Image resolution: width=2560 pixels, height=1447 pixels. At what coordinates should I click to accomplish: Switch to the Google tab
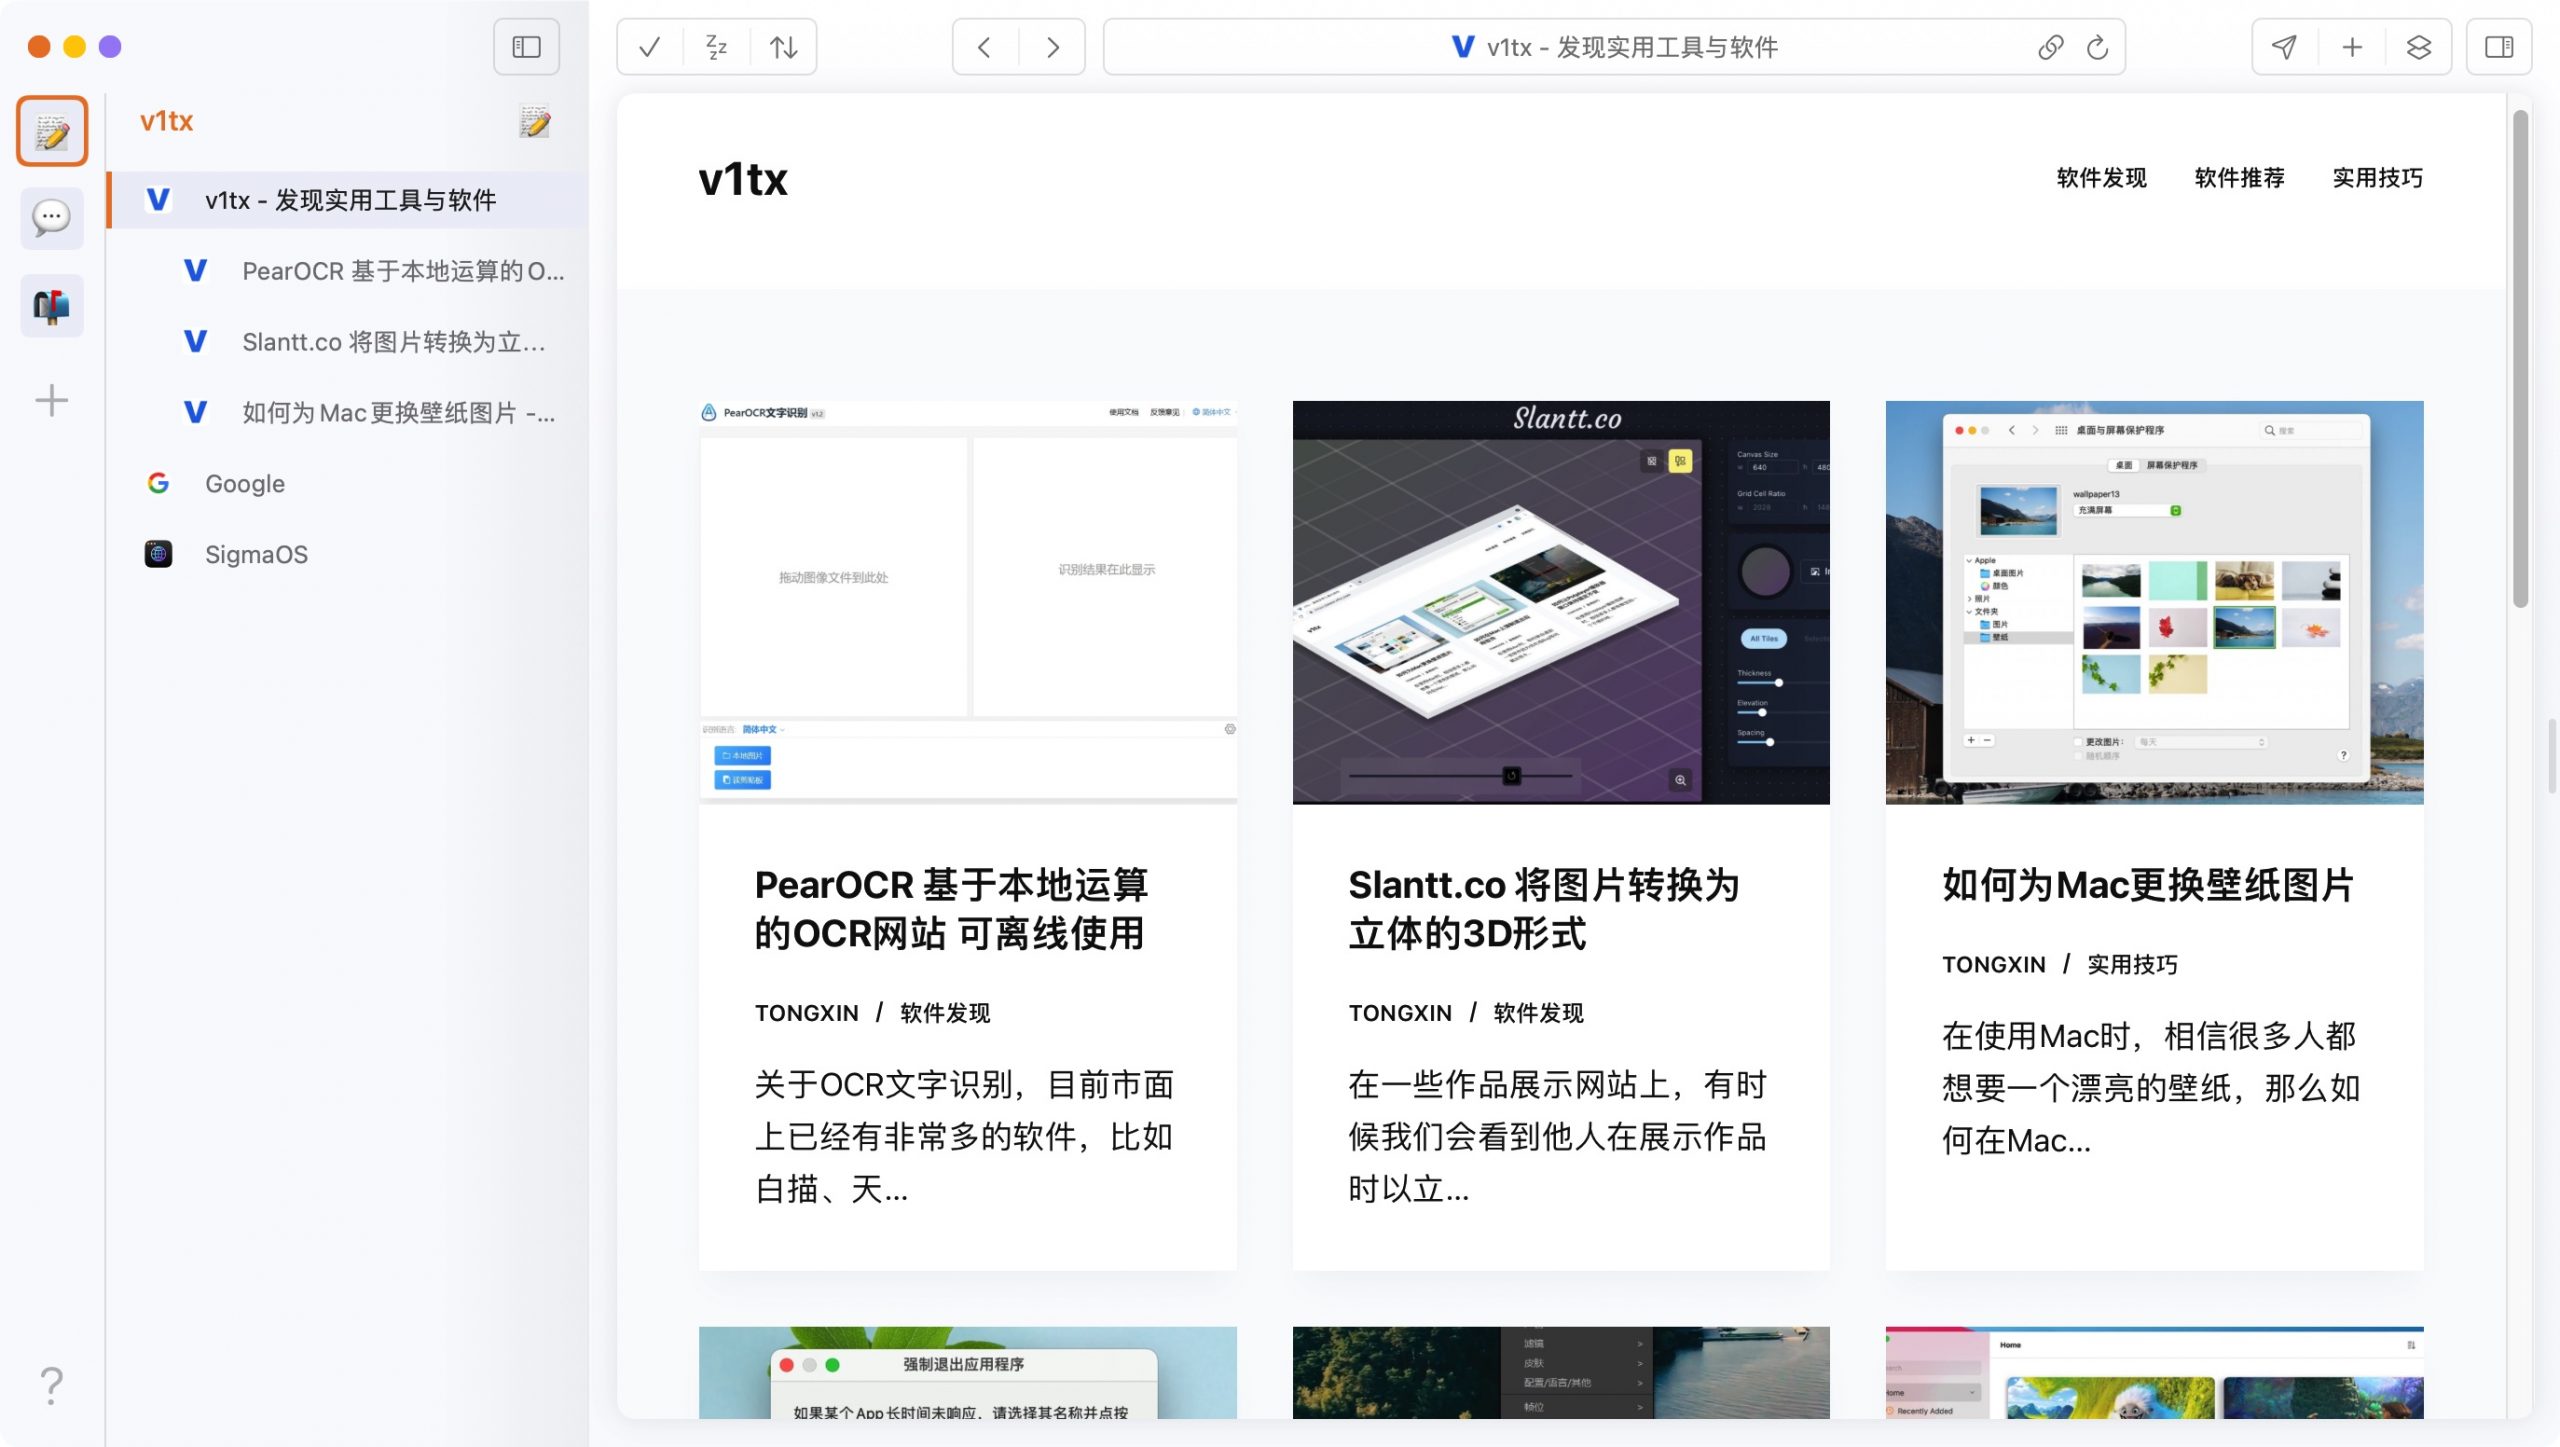point(244,483)
